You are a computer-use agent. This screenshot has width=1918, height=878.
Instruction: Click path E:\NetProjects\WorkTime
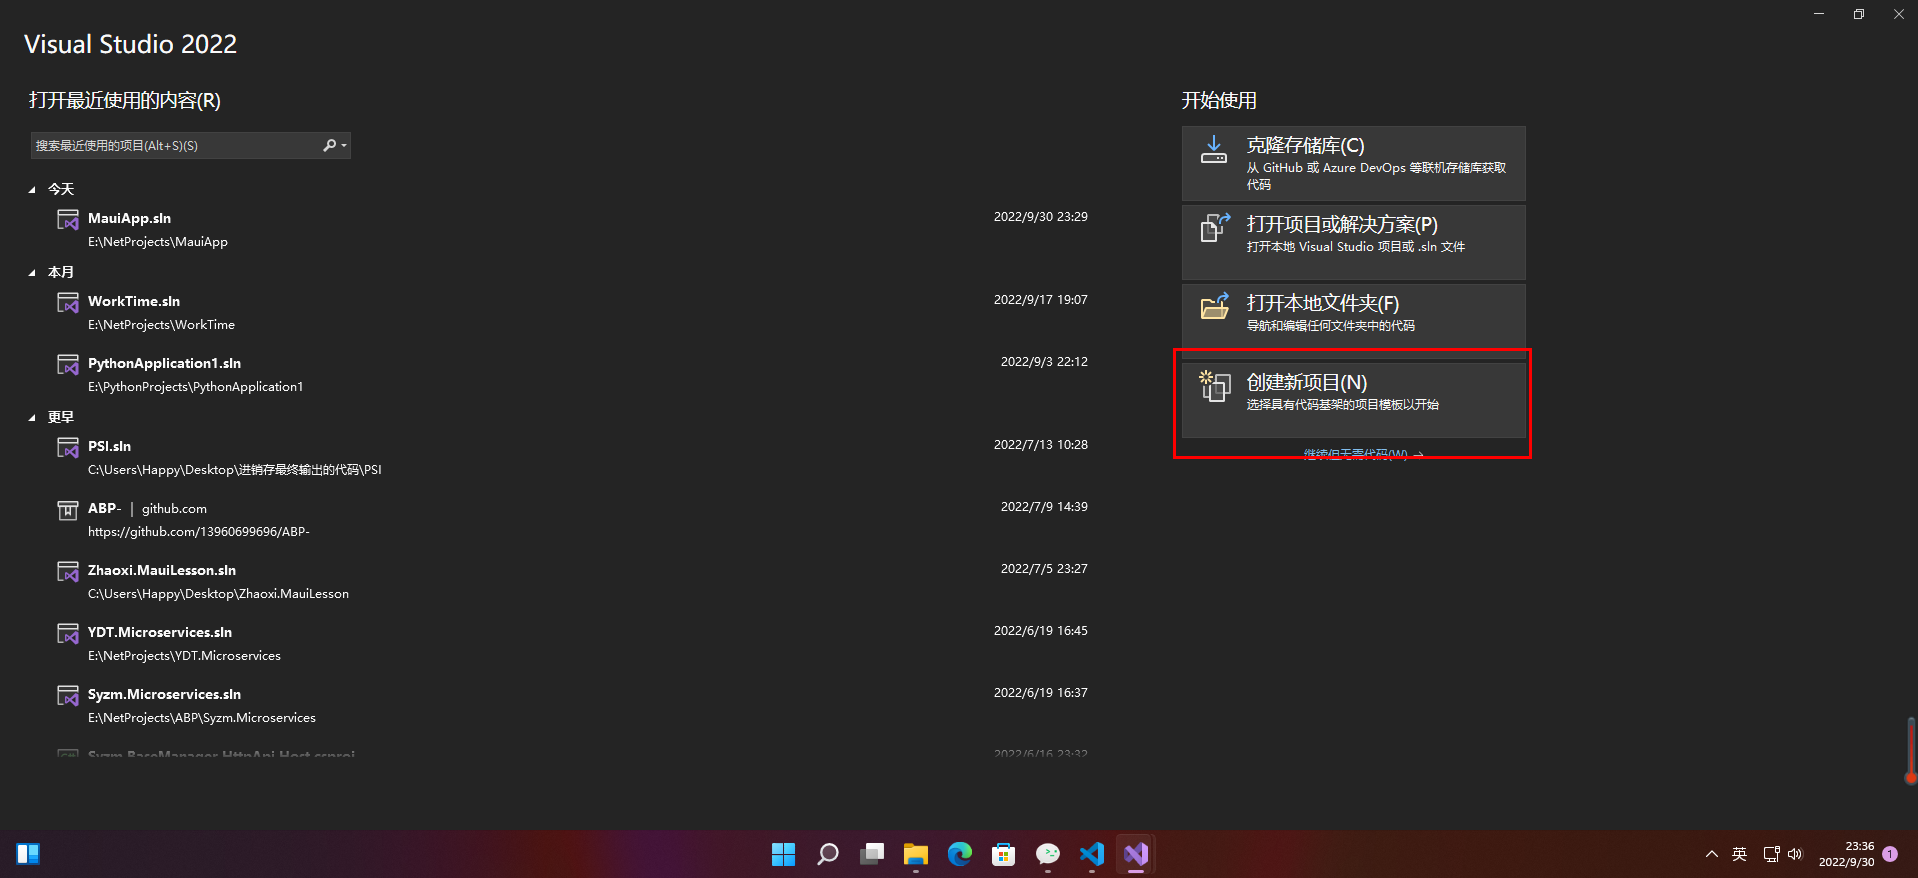click(161, 325)
